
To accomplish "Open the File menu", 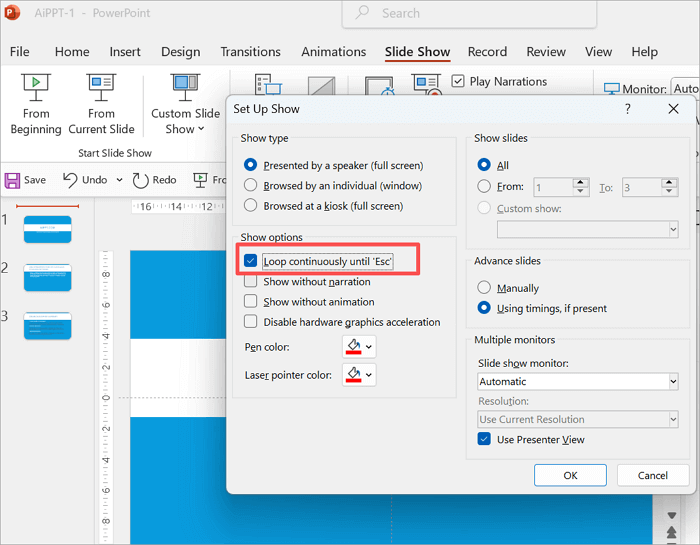I will click(x=20, y=52).
